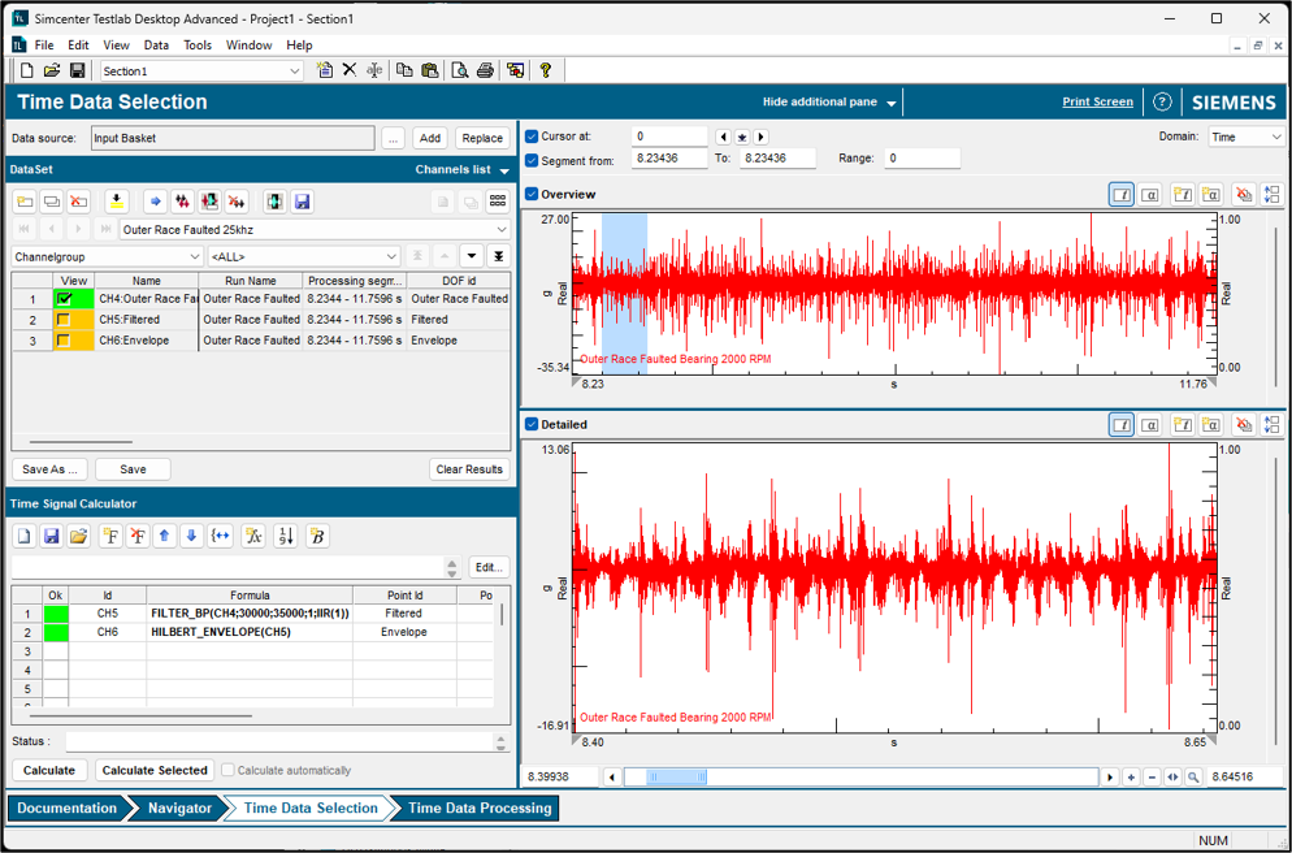Open the Tools menu
The height and width of the screenshot is (853, 1292).
coord(197,45)
